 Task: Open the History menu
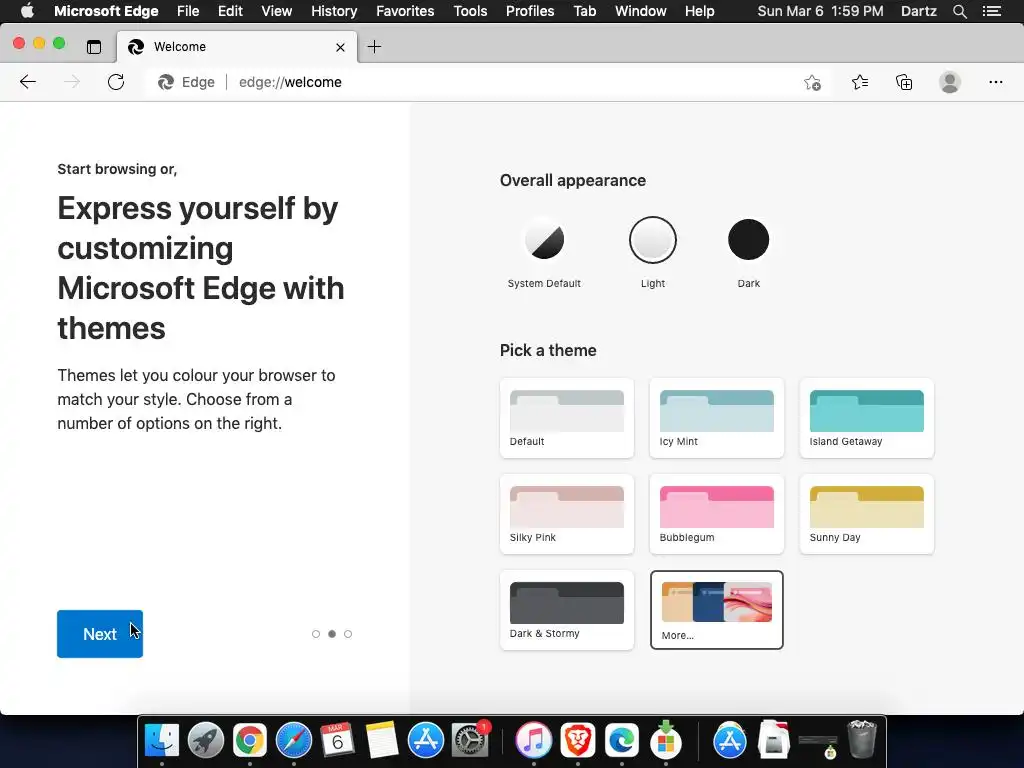[x=334, y=11]
